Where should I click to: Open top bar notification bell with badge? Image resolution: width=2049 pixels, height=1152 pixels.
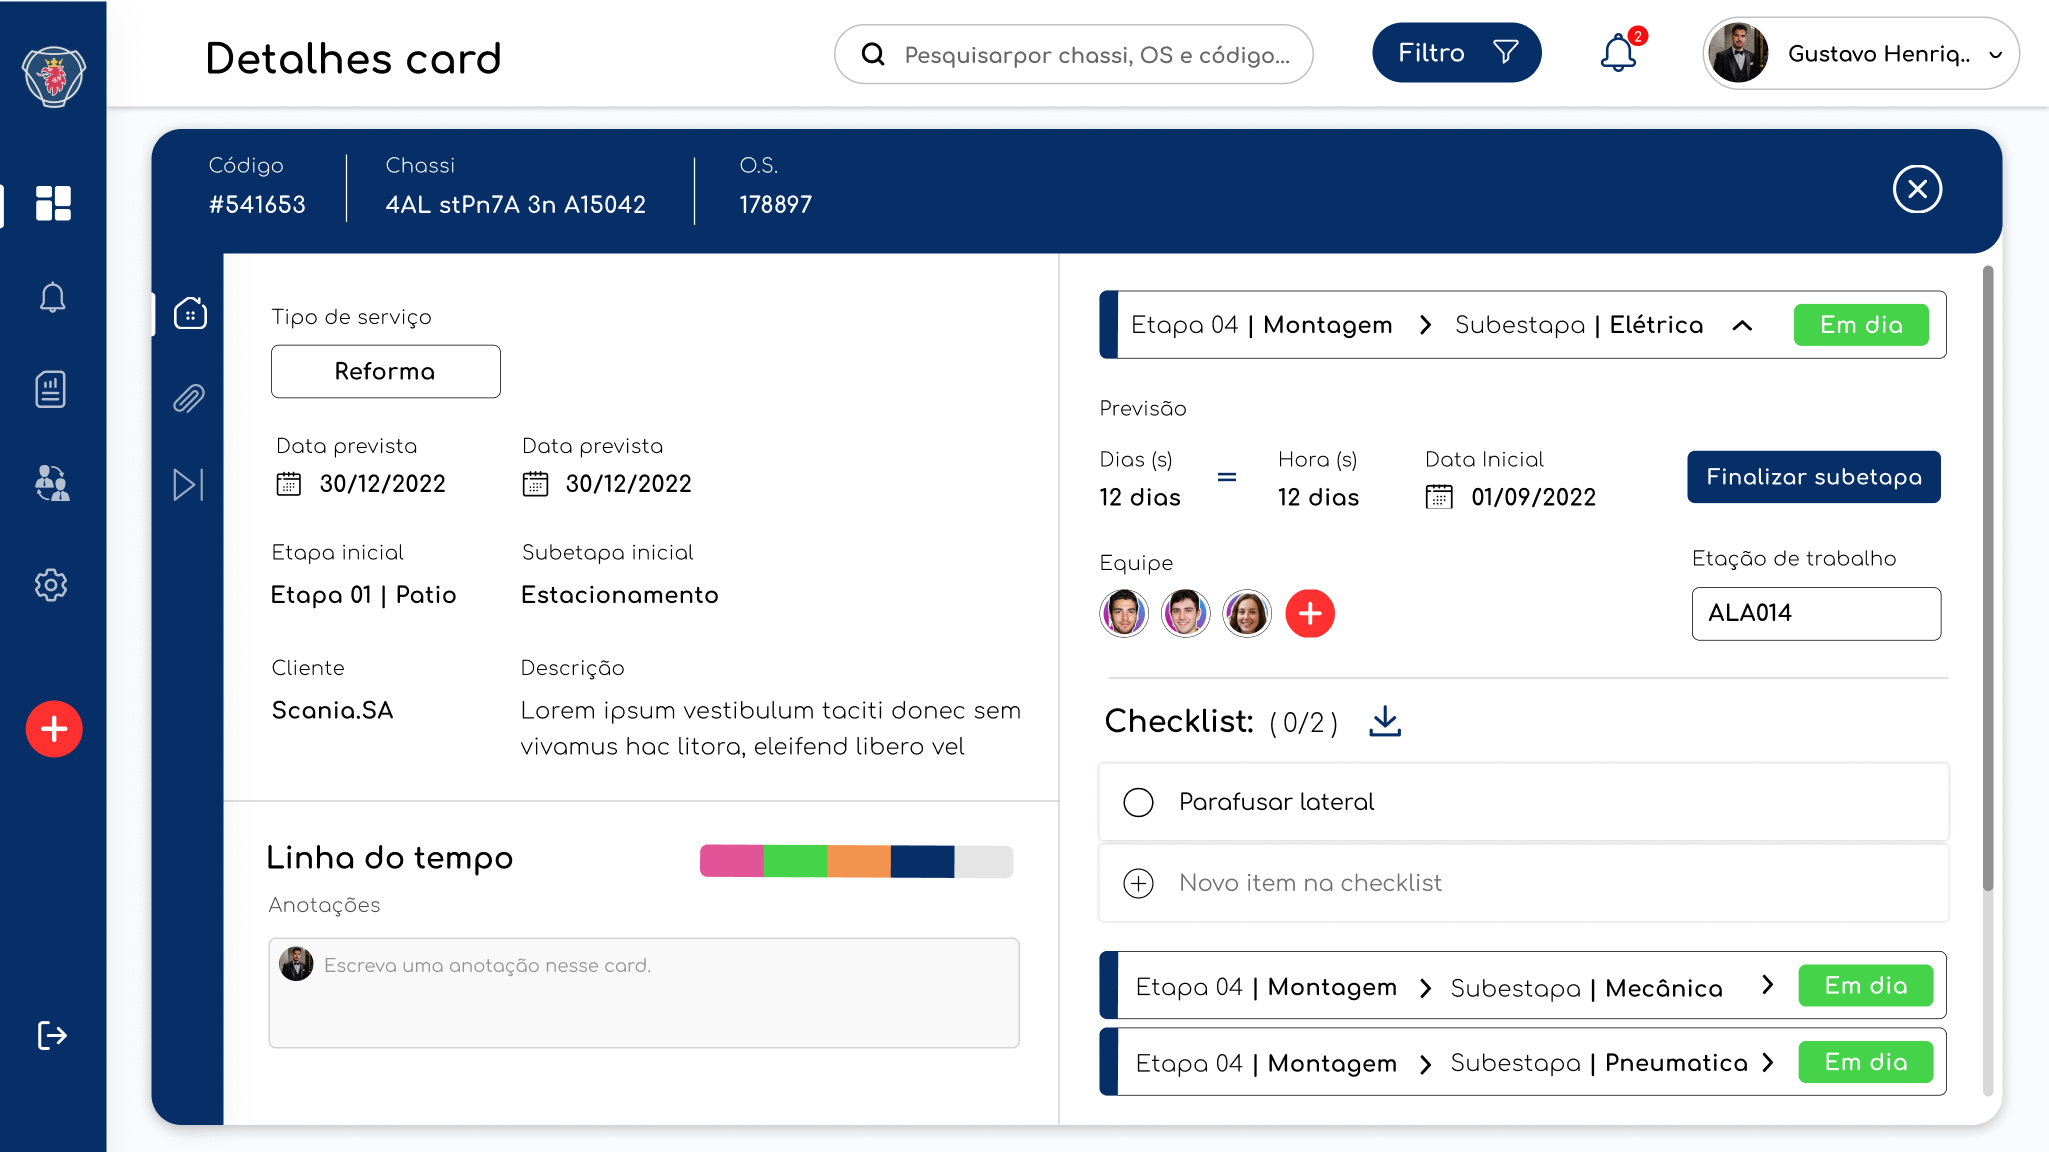pos(1618,53)
